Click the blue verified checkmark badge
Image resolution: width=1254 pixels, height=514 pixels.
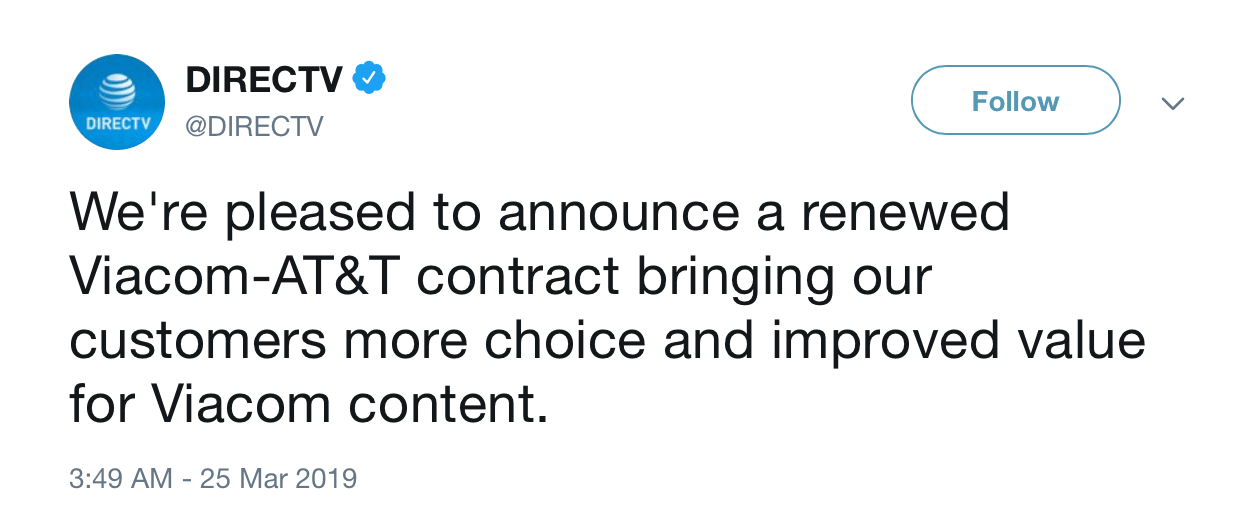point(369,78)
